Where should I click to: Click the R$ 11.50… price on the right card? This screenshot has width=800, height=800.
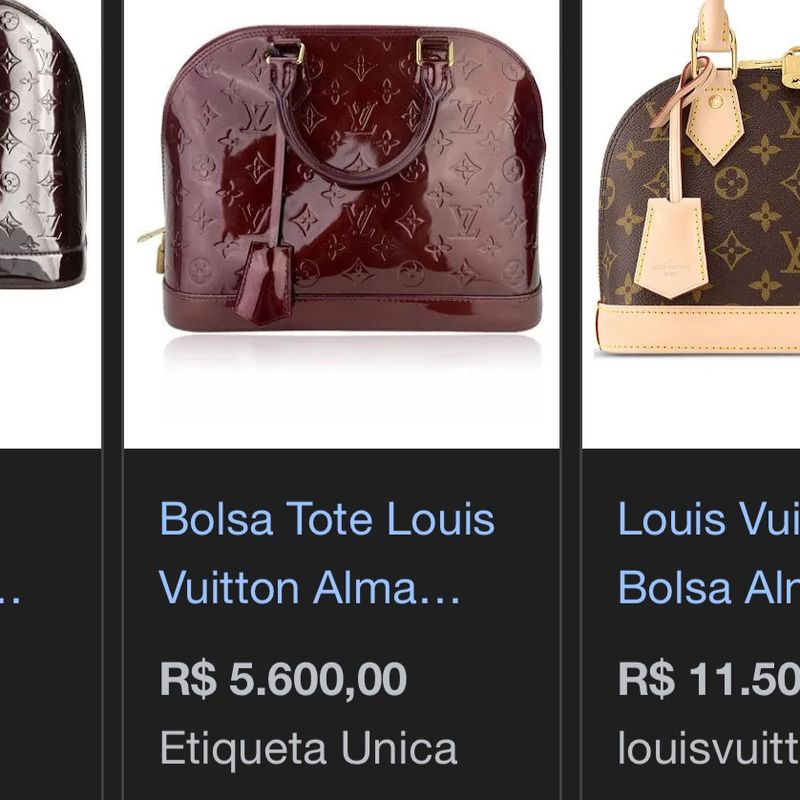pyautogui.click(x=709, y=679)
